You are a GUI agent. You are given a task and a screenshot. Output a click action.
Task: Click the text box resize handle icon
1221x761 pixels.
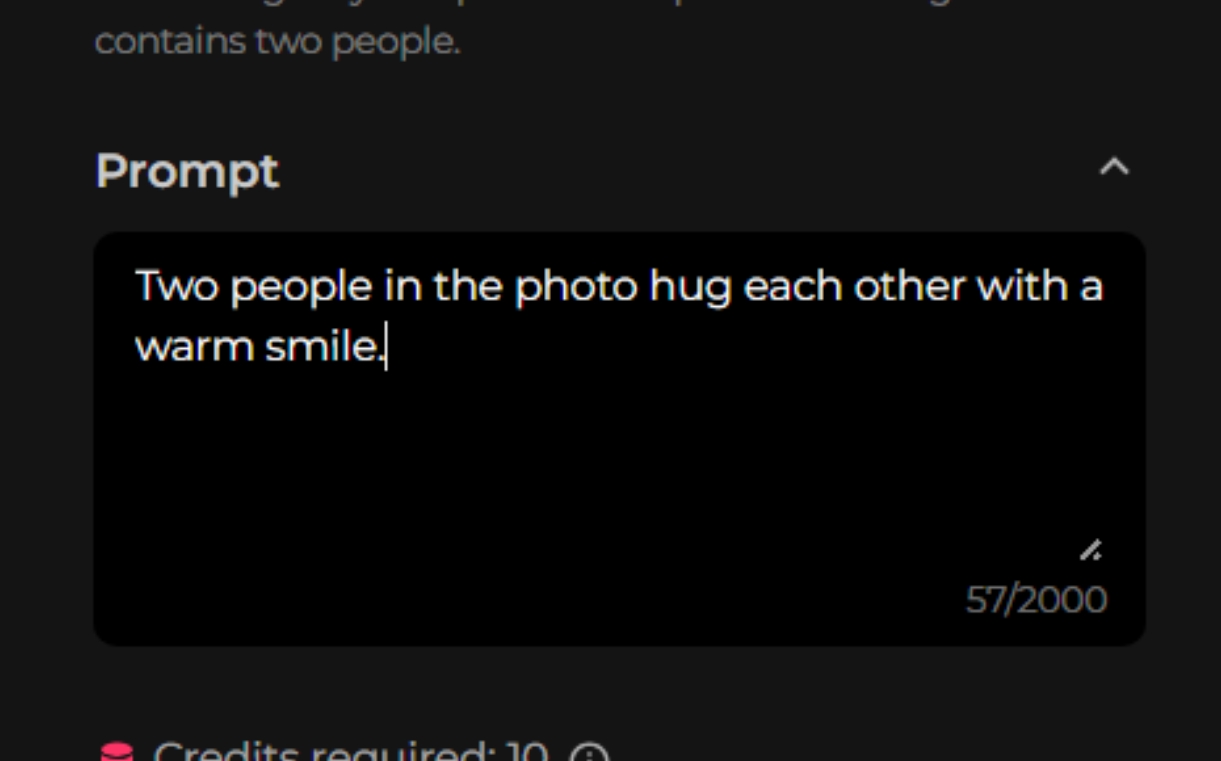(x=1090, y=549)
